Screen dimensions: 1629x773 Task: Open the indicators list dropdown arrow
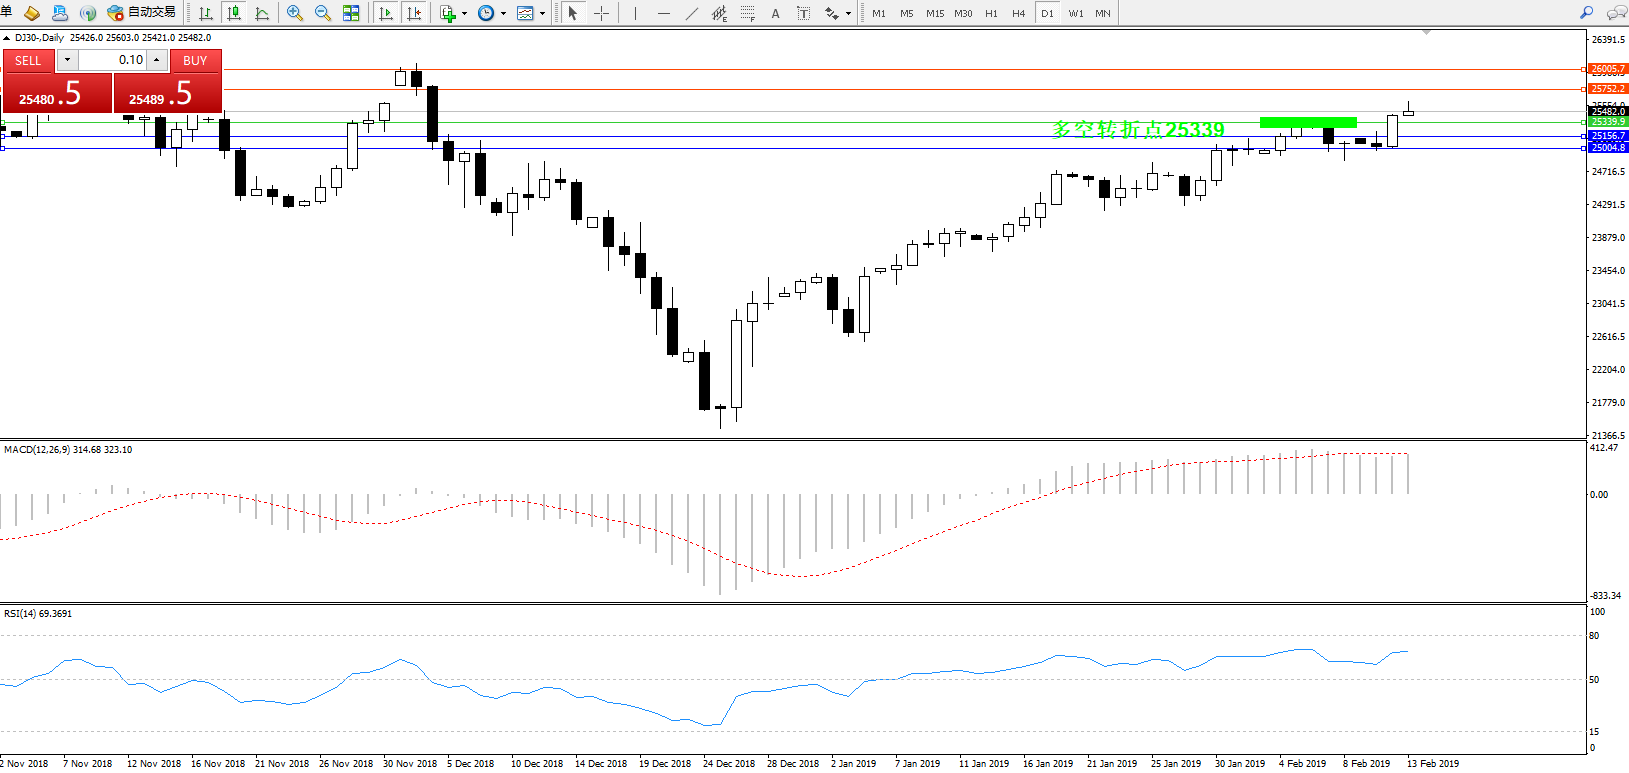click(464, 14)
